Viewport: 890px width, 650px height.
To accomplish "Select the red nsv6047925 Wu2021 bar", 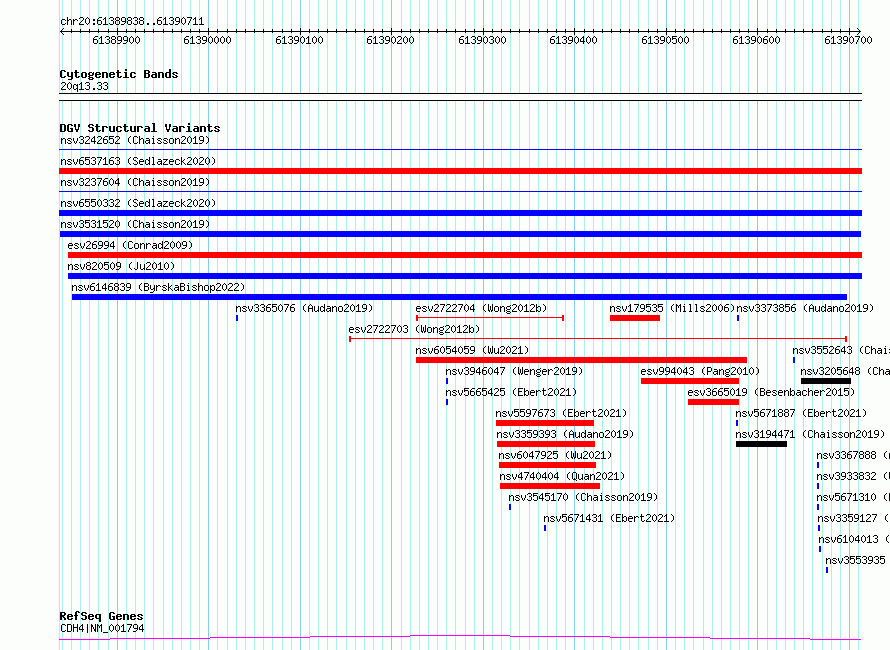I will coord(547,465).
